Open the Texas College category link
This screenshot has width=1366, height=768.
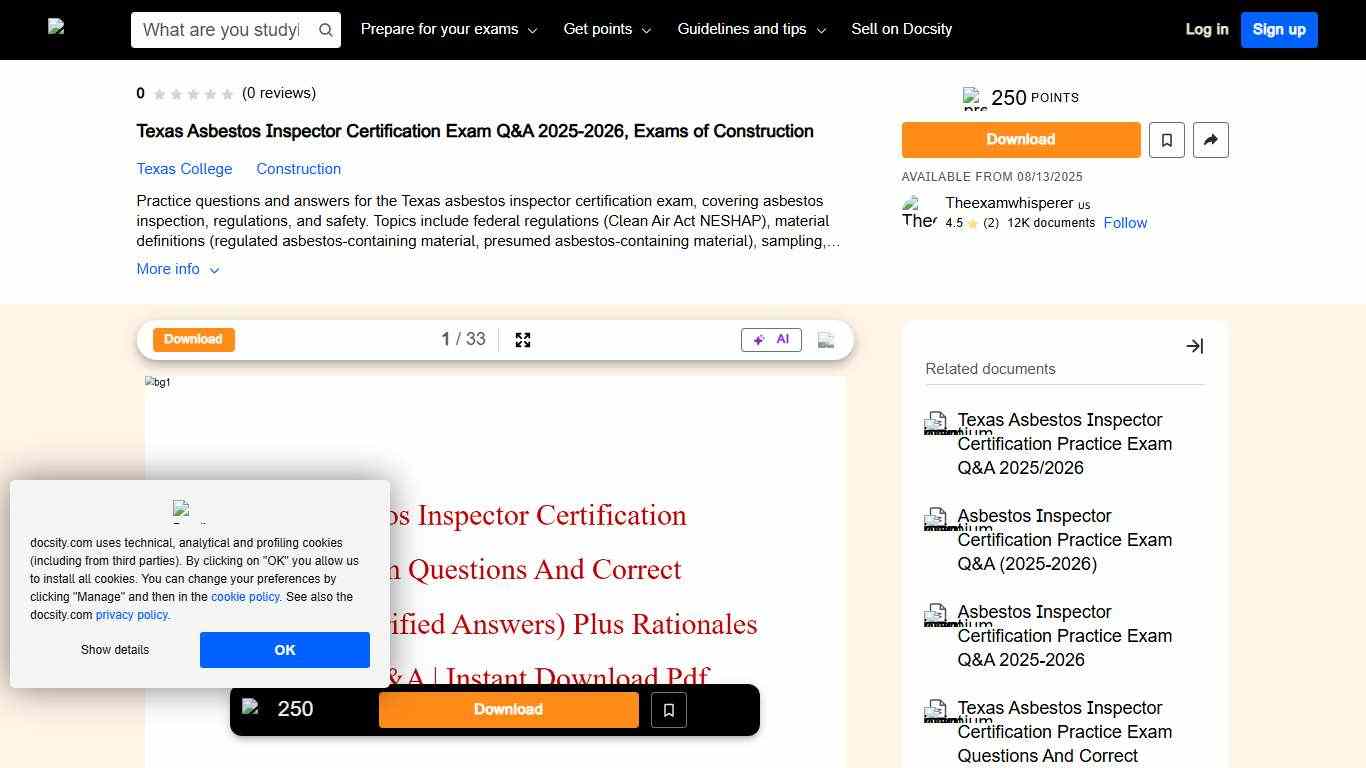click(184, 169)
